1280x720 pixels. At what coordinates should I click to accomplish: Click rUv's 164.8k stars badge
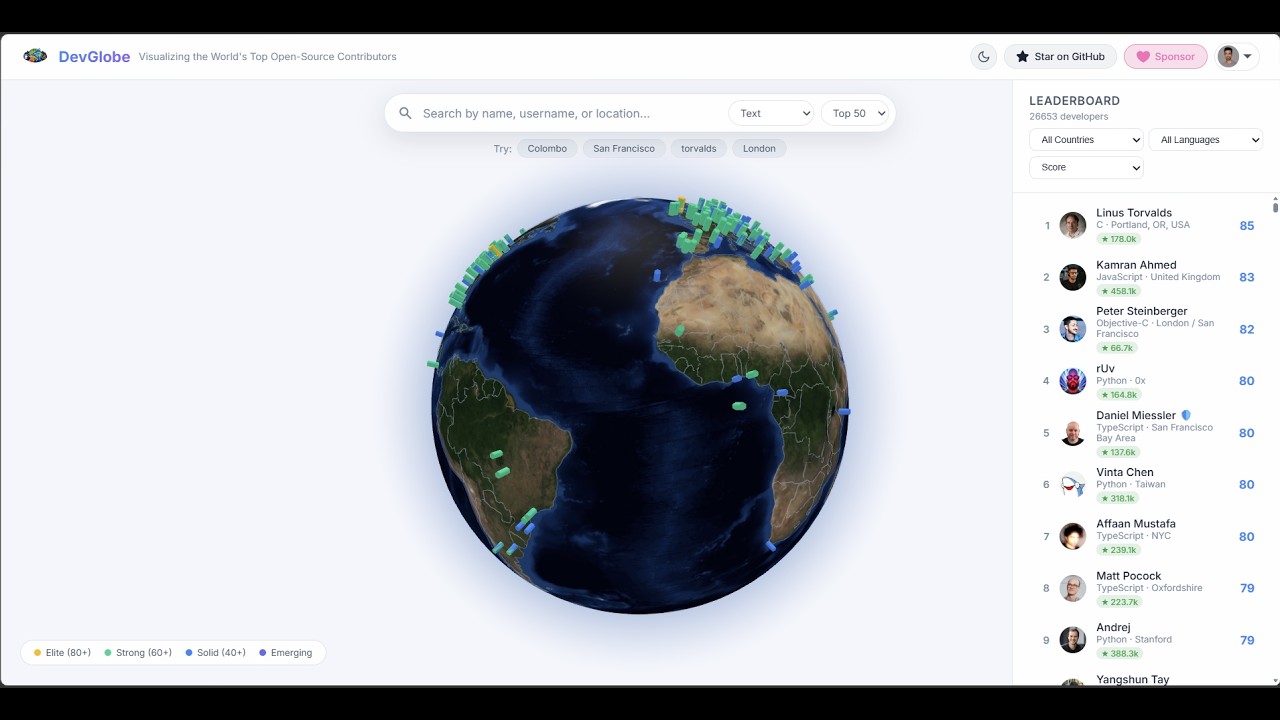(1118, 395)
